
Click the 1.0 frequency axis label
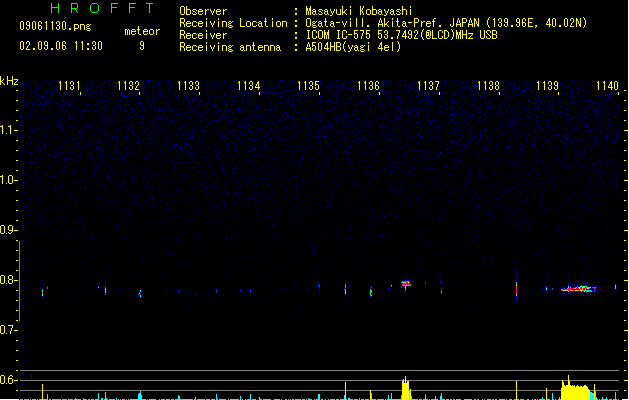8,180
